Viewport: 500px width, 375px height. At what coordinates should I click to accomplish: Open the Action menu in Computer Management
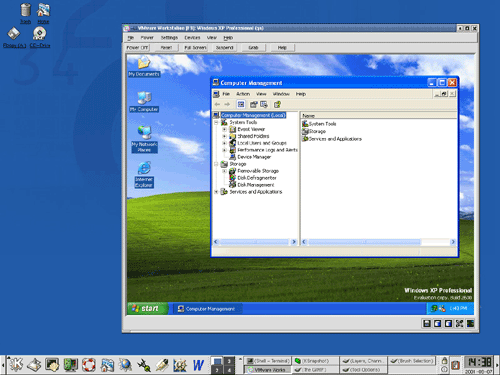(x=243, y=94)
